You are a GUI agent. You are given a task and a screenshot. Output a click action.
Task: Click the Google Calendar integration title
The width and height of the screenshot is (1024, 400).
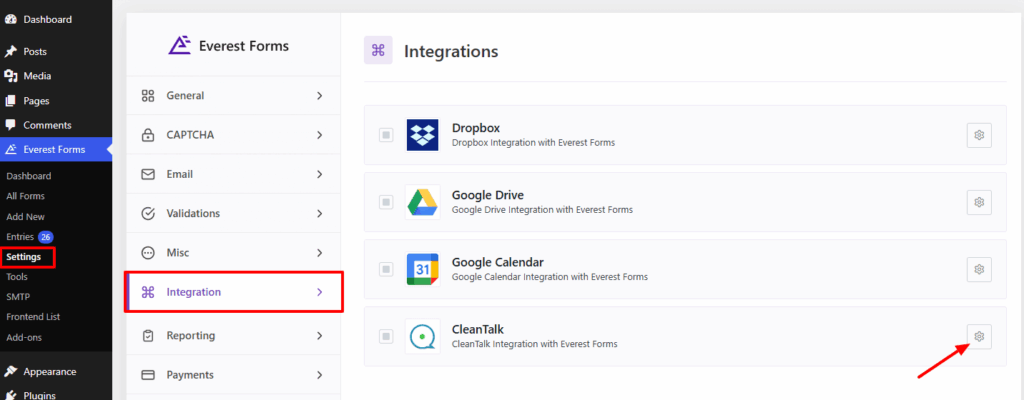tap(498, 262)
